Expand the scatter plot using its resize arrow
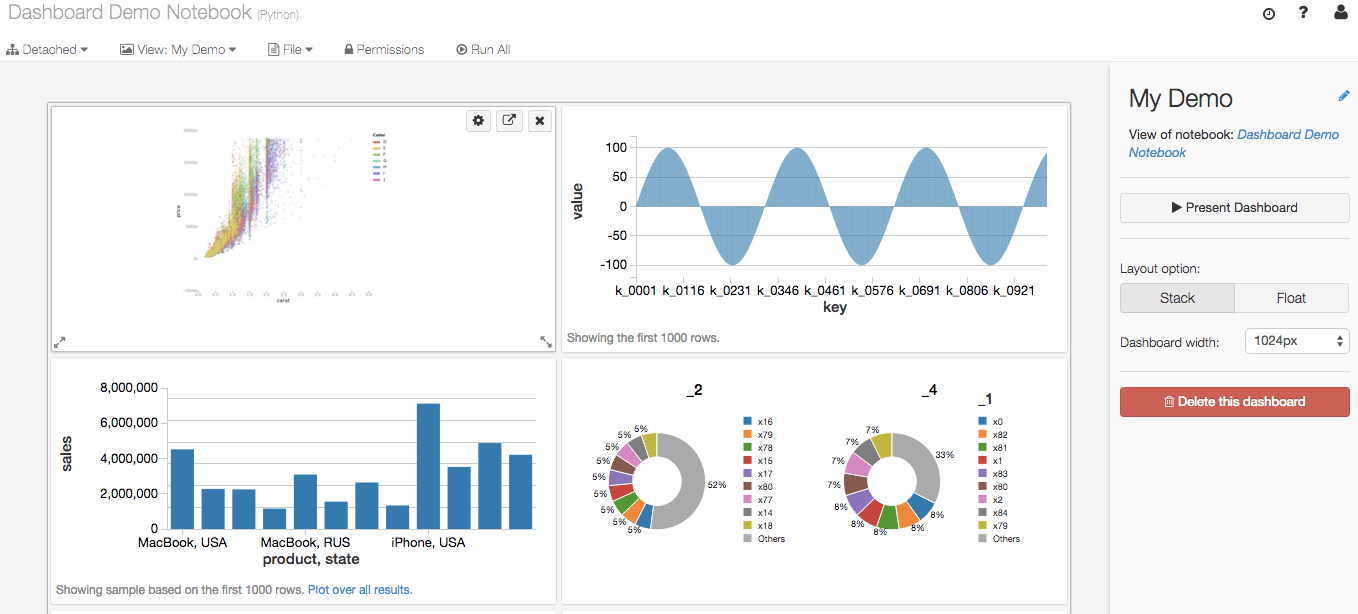The width and height of the screenshot is (1358, 614). pos(59,341)
